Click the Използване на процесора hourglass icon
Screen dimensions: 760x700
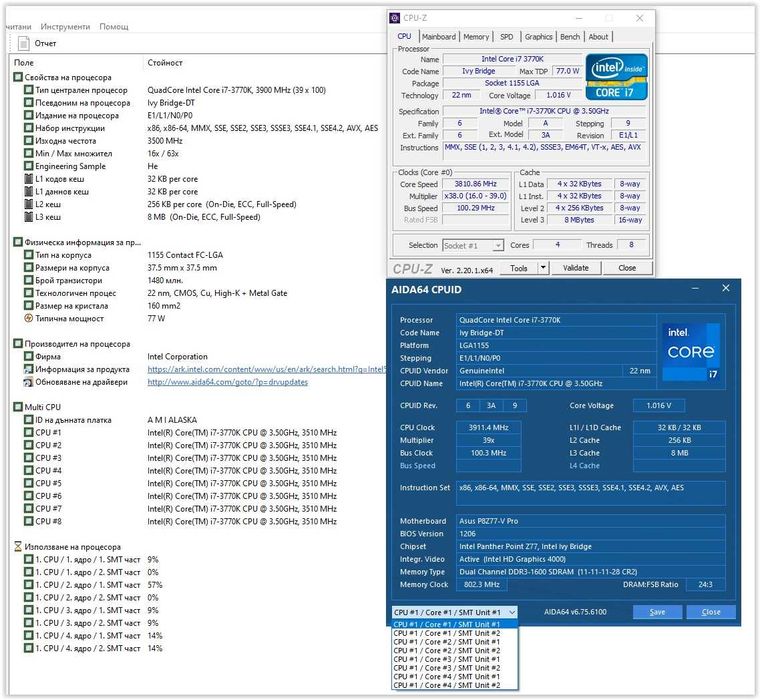(18, 546)
